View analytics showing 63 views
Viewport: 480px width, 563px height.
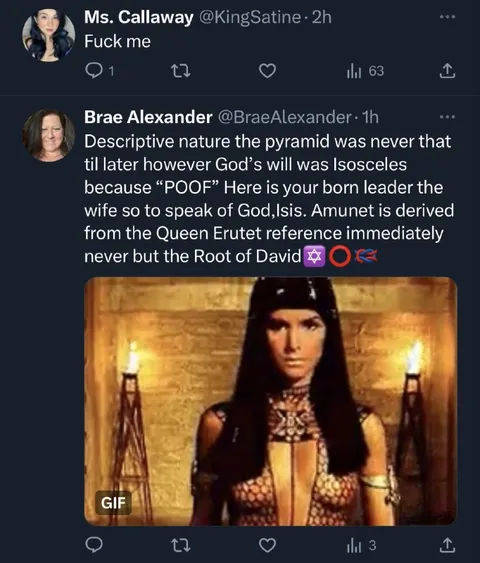click(365, 71)
